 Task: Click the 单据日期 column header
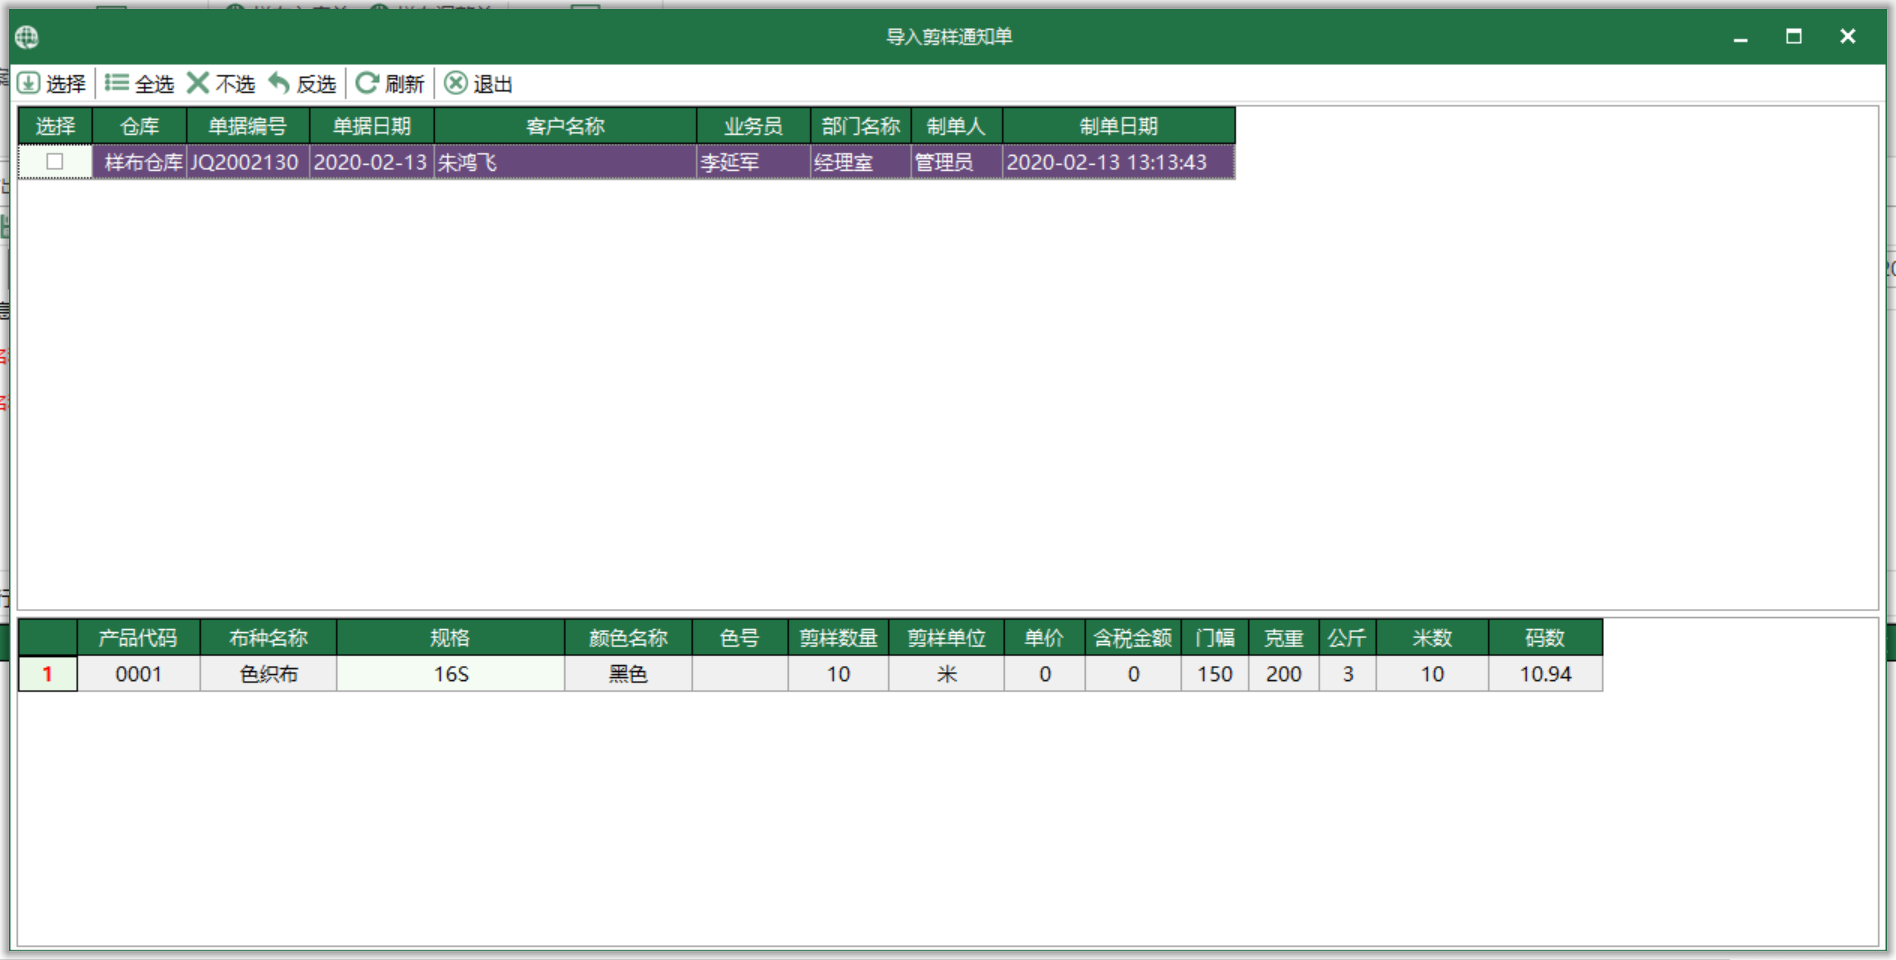(x=372, y=126)
